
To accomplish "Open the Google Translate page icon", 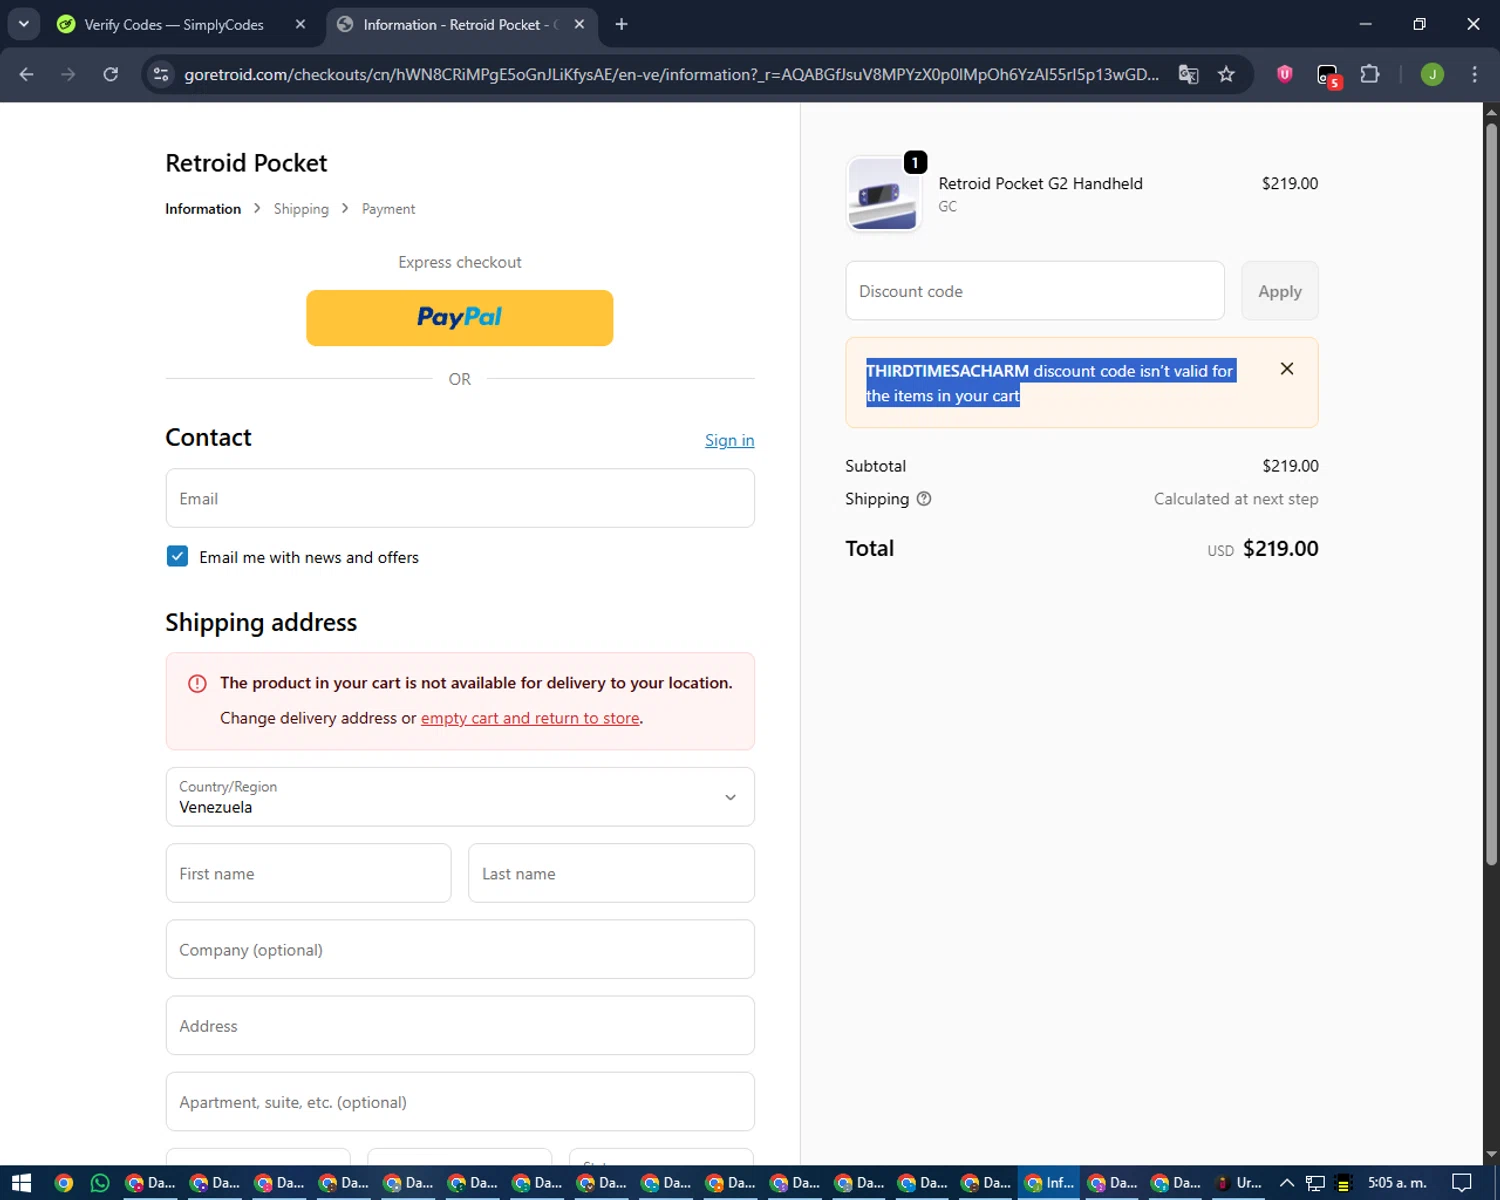I will coord(1188,74).
